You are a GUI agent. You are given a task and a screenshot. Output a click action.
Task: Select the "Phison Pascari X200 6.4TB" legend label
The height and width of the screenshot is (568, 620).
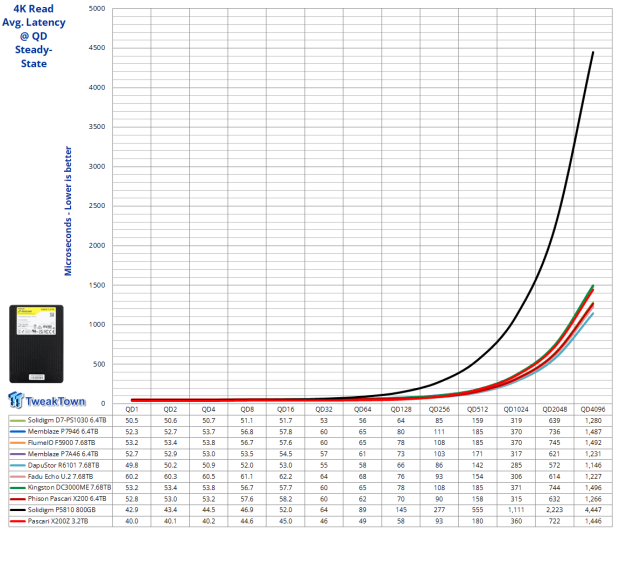pyautogui.click(x=67, y=499)
